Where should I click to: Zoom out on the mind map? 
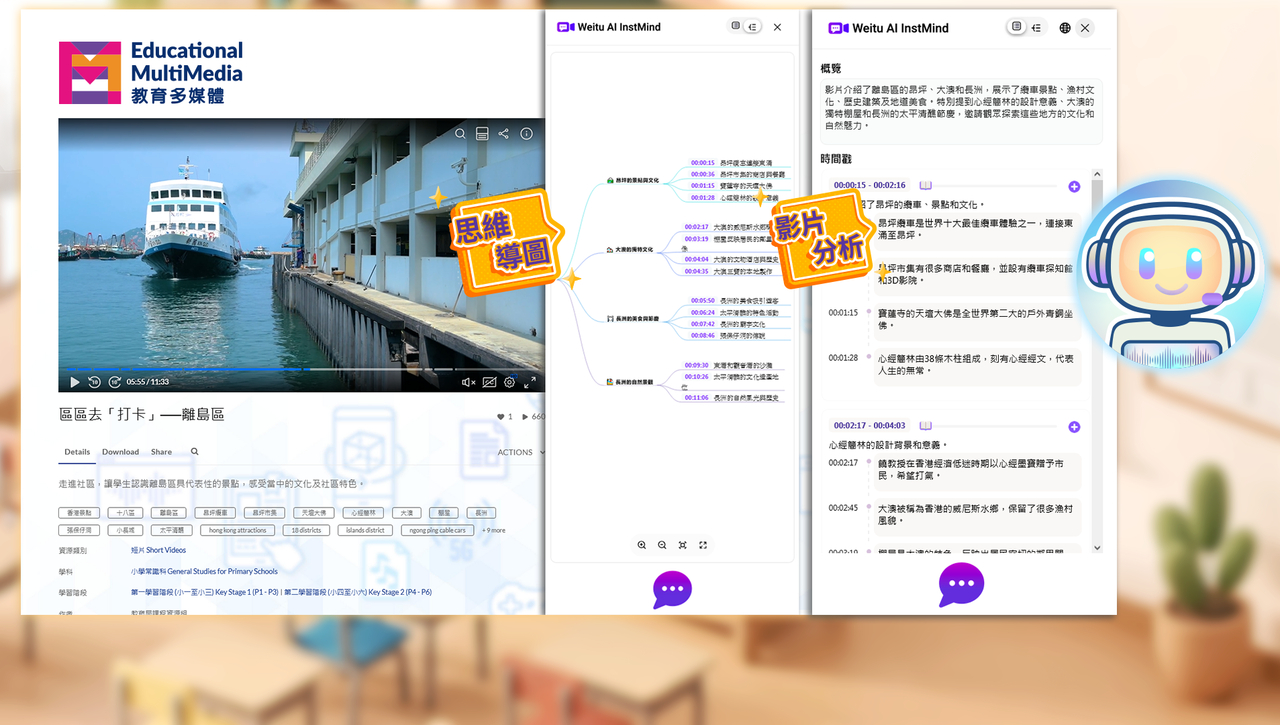(662, 545)
